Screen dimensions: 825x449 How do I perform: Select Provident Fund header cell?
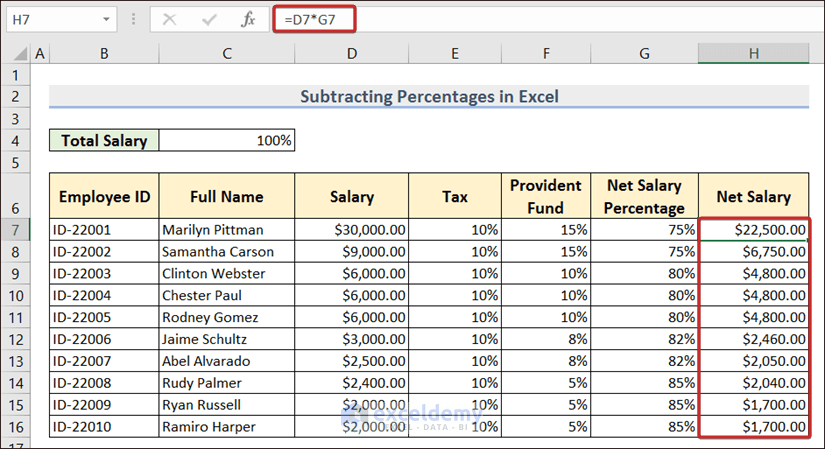click(545, 196)
